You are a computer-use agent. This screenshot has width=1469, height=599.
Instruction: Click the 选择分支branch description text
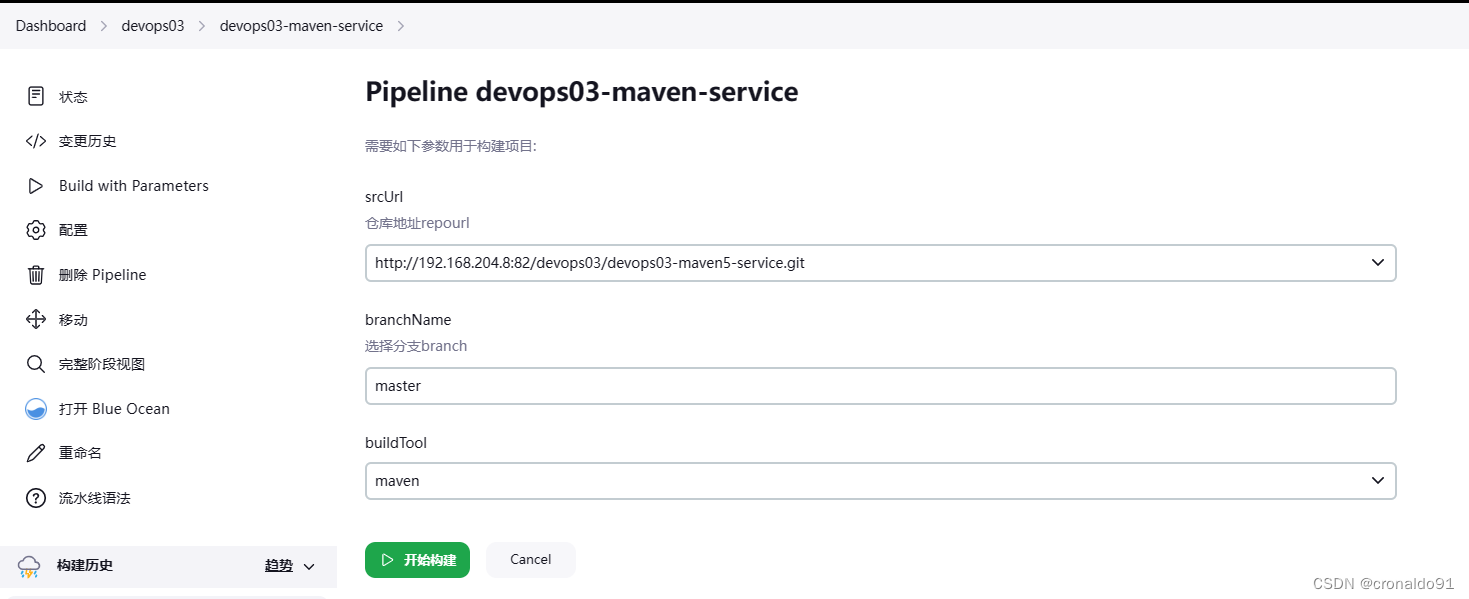416,346
